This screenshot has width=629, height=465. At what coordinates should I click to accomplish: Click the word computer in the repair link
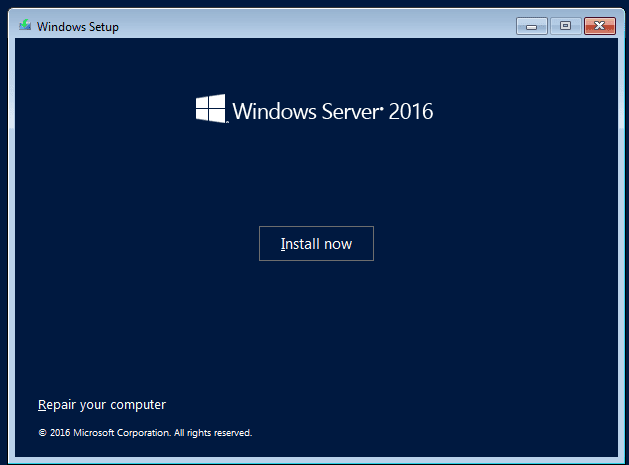coord(135,405)
